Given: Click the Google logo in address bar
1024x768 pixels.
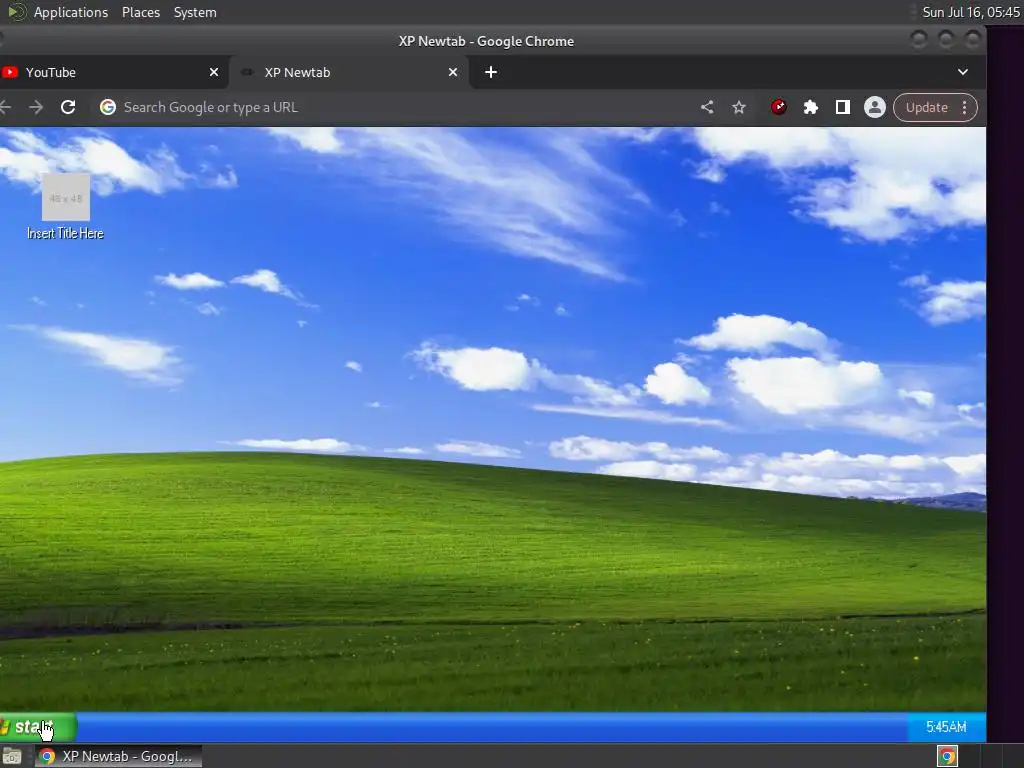Looking at the screenshot, I should point(108,107).
